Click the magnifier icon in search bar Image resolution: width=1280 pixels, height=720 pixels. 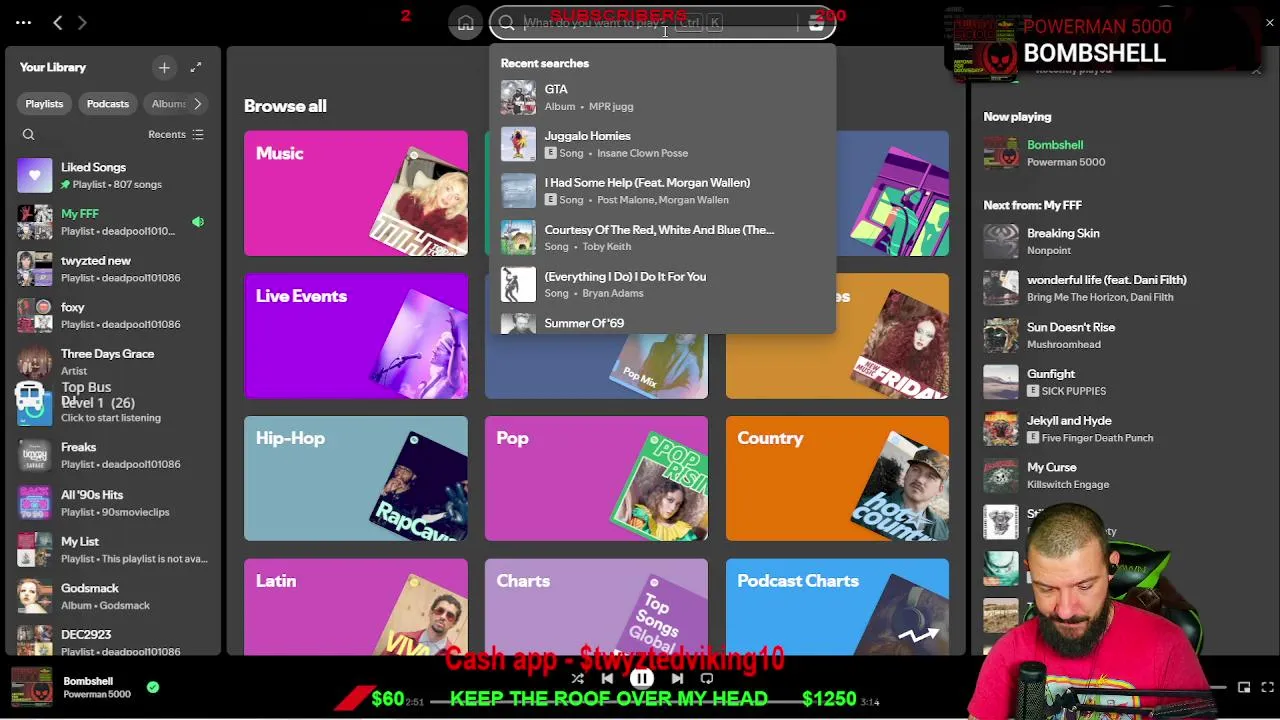pyautogui.click(x=507, y=23)
